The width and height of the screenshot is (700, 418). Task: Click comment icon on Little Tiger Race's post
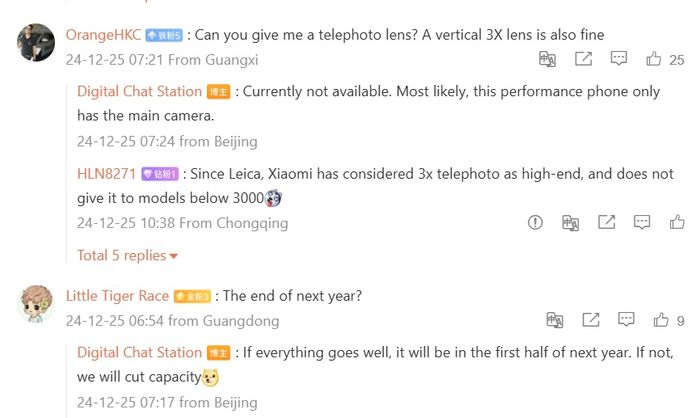pos(626,321)
